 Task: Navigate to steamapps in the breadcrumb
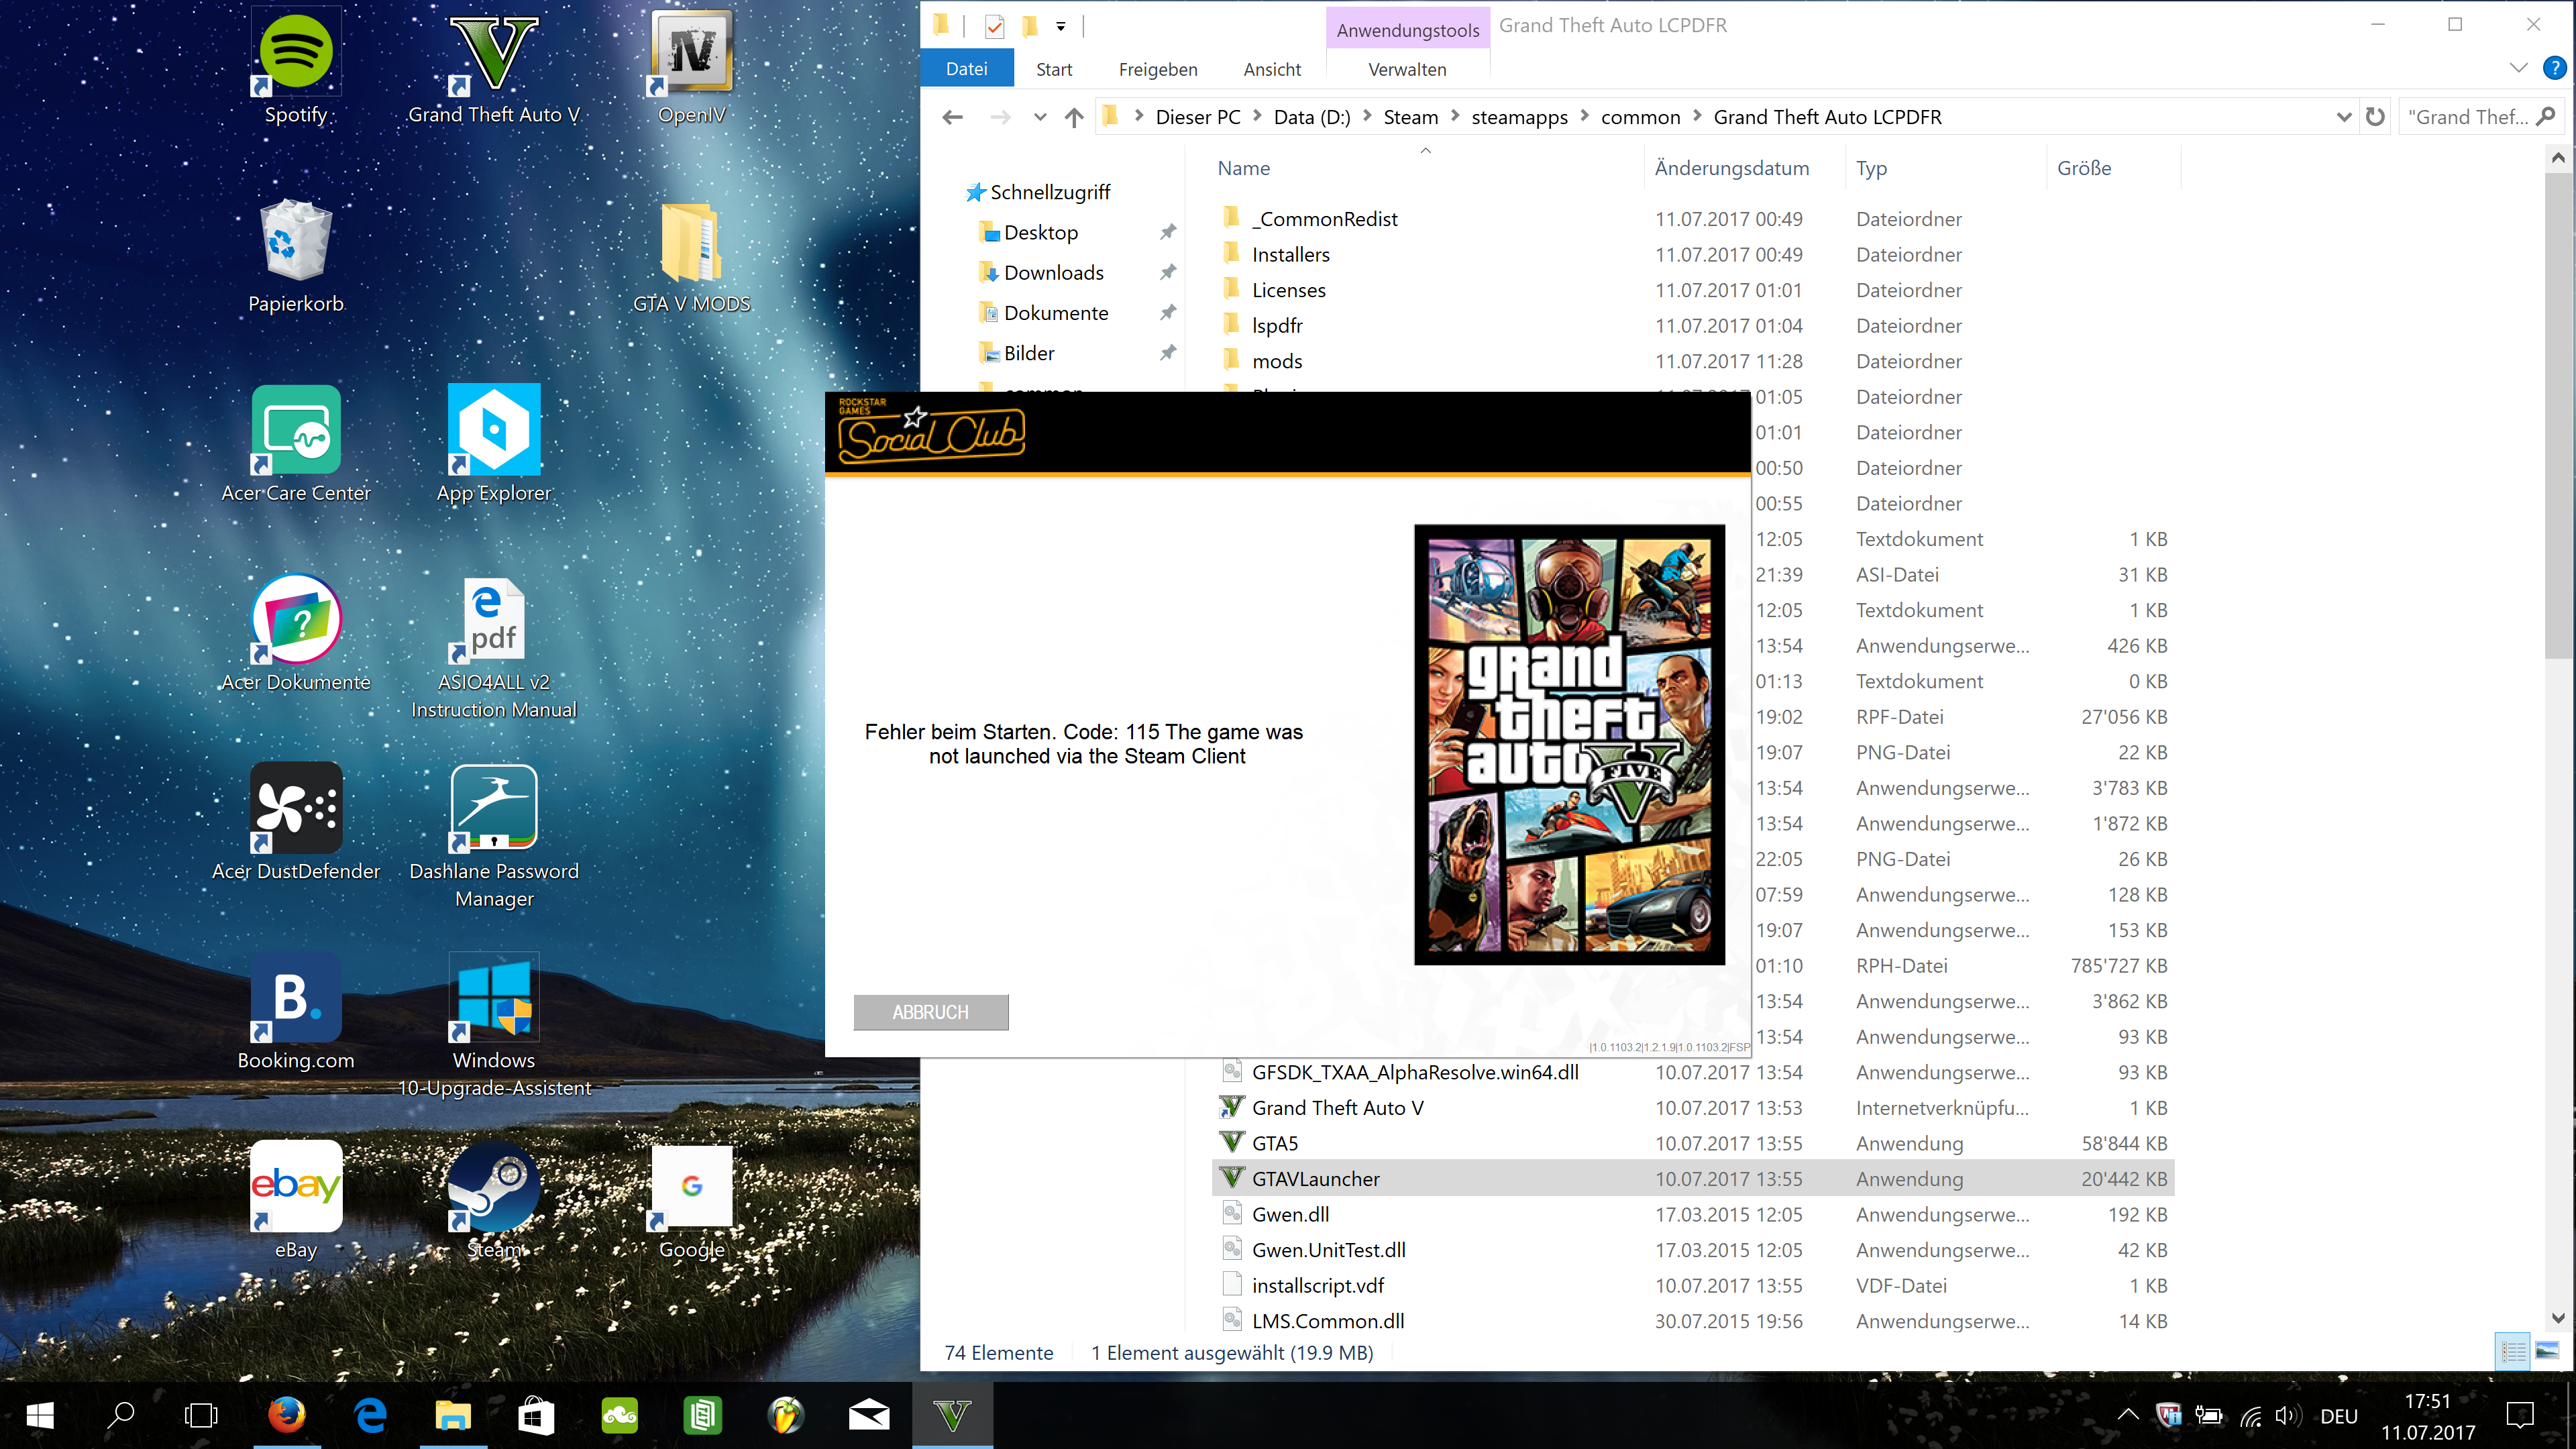(x=1519, y=117)
